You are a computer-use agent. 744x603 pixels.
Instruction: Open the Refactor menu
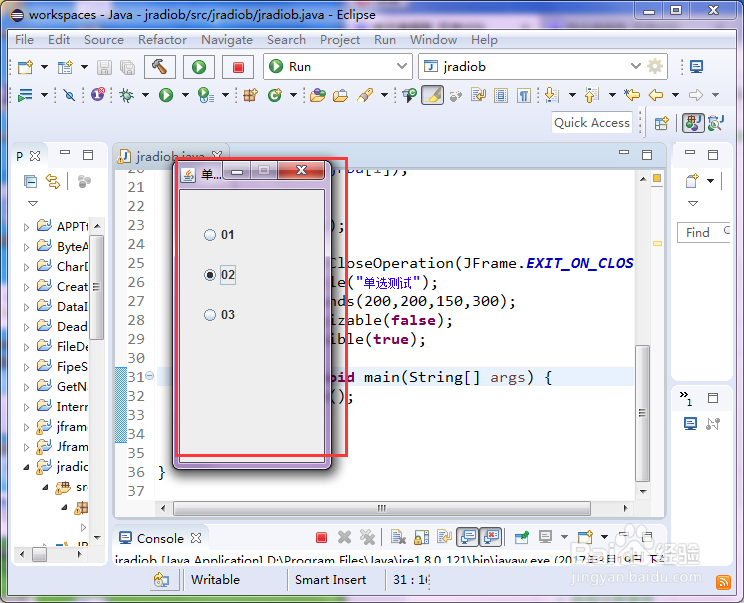(x=162, y=40)
